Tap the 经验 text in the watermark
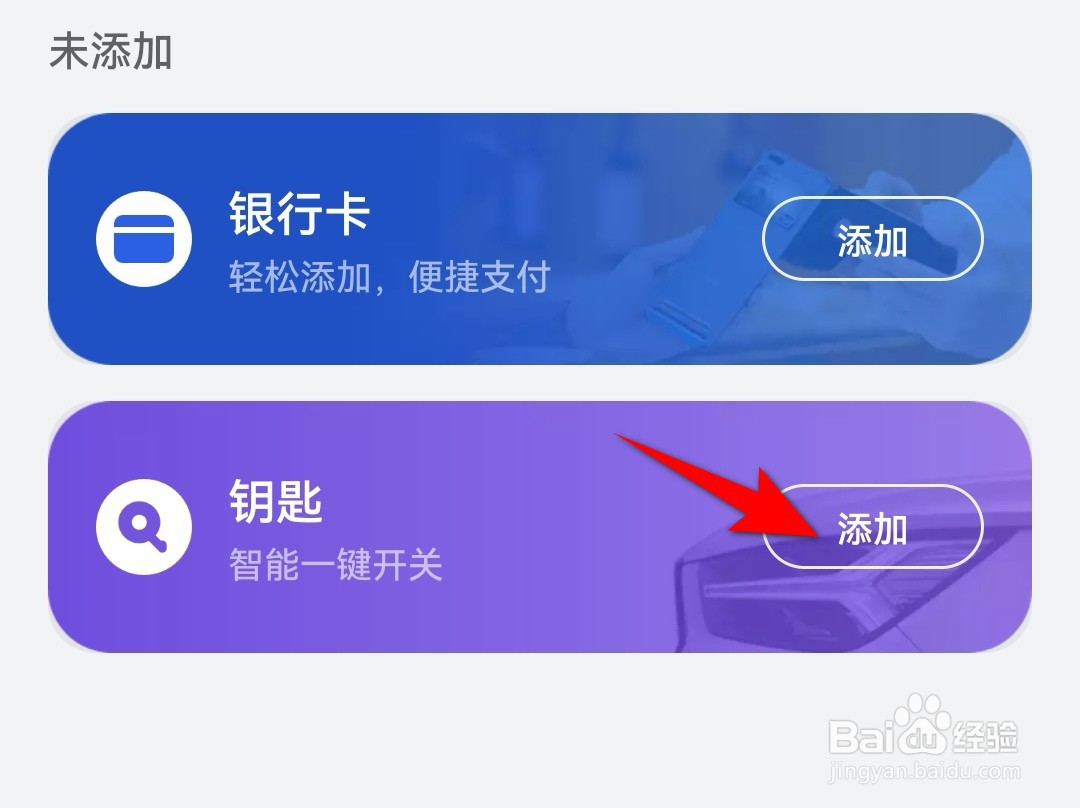1080x808 pixels. pos(986,737)
